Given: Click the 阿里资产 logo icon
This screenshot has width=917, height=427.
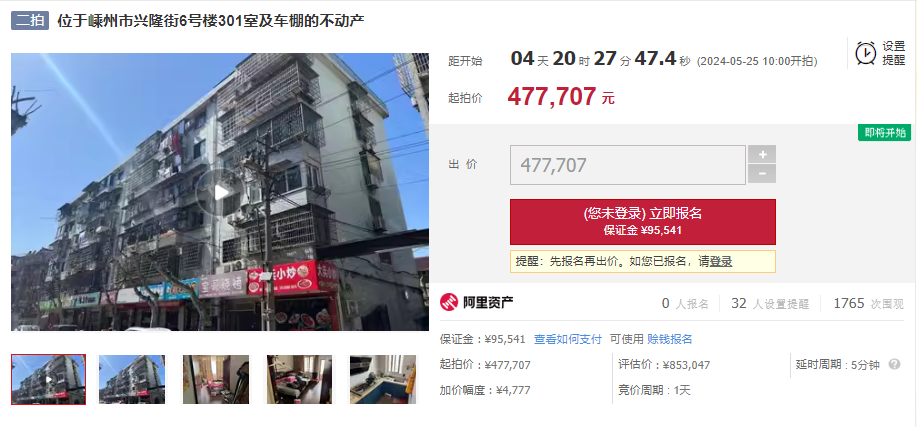Looking at the screenshot, I should pos(450,302).
